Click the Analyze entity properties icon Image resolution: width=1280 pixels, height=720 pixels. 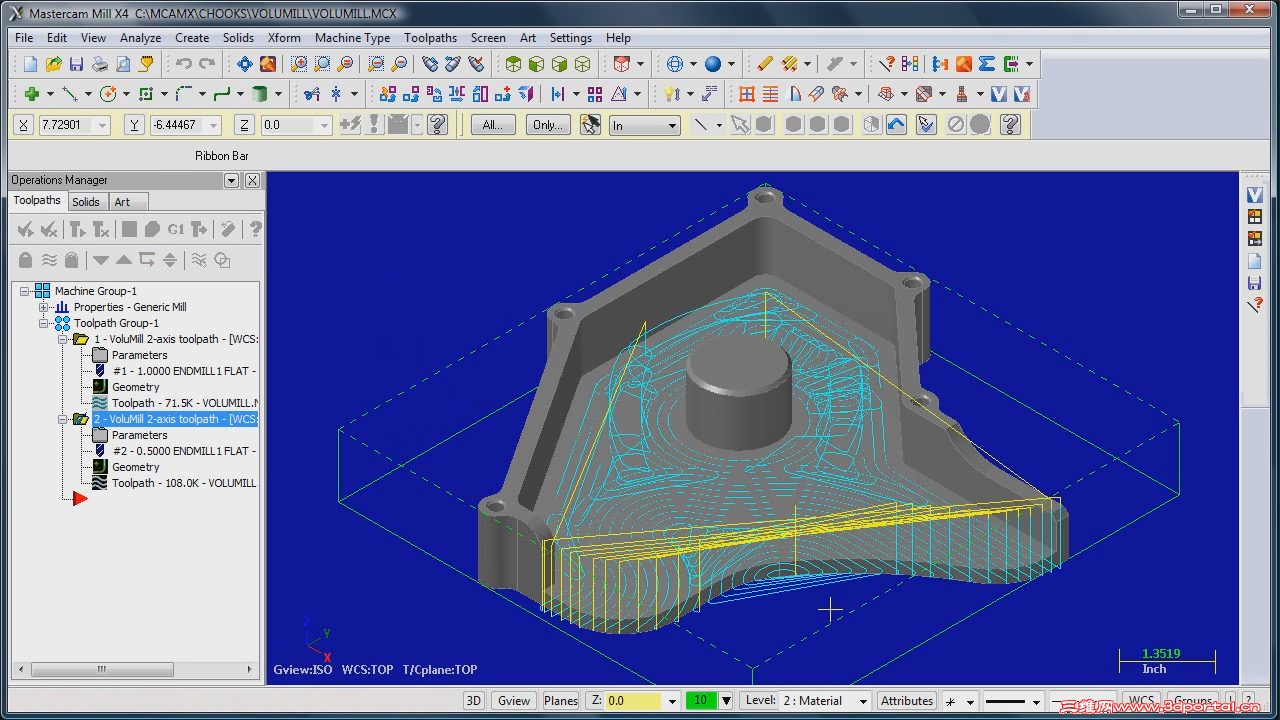887,64
